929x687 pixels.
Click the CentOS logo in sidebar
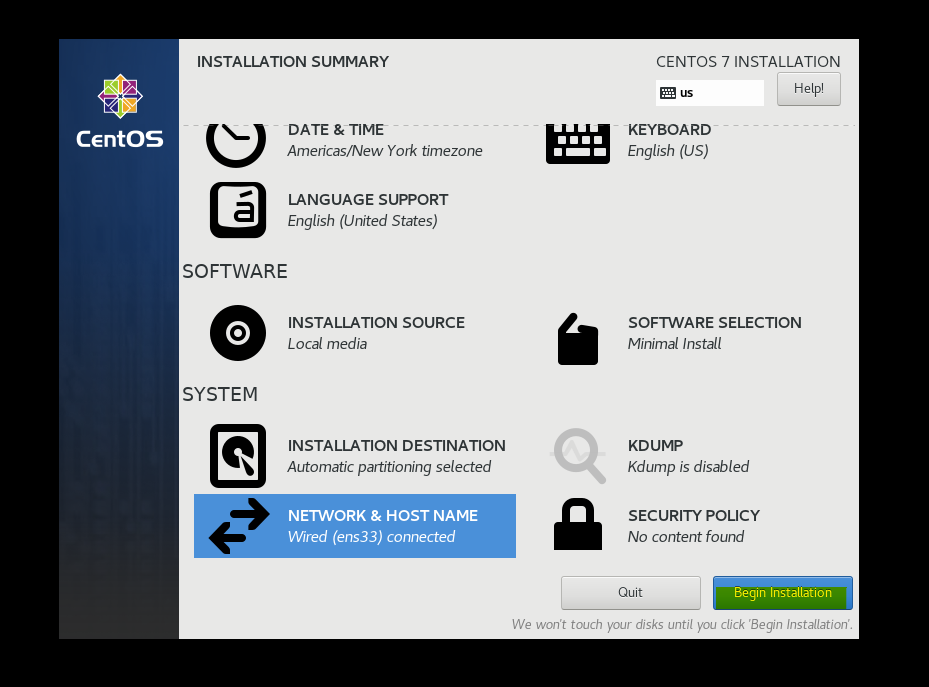[x=120, y=111]
